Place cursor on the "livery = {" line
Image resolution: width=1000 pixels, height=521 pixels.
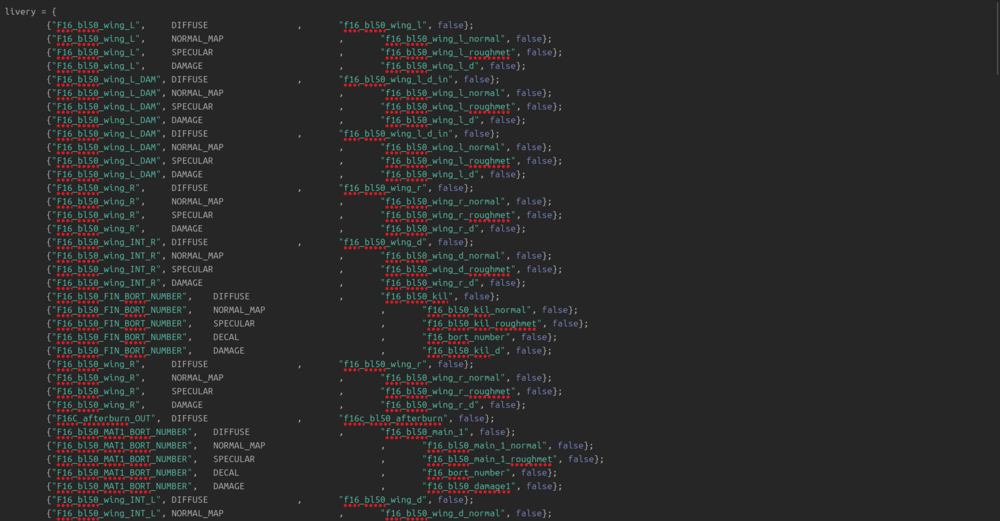(x=31, y=11)
